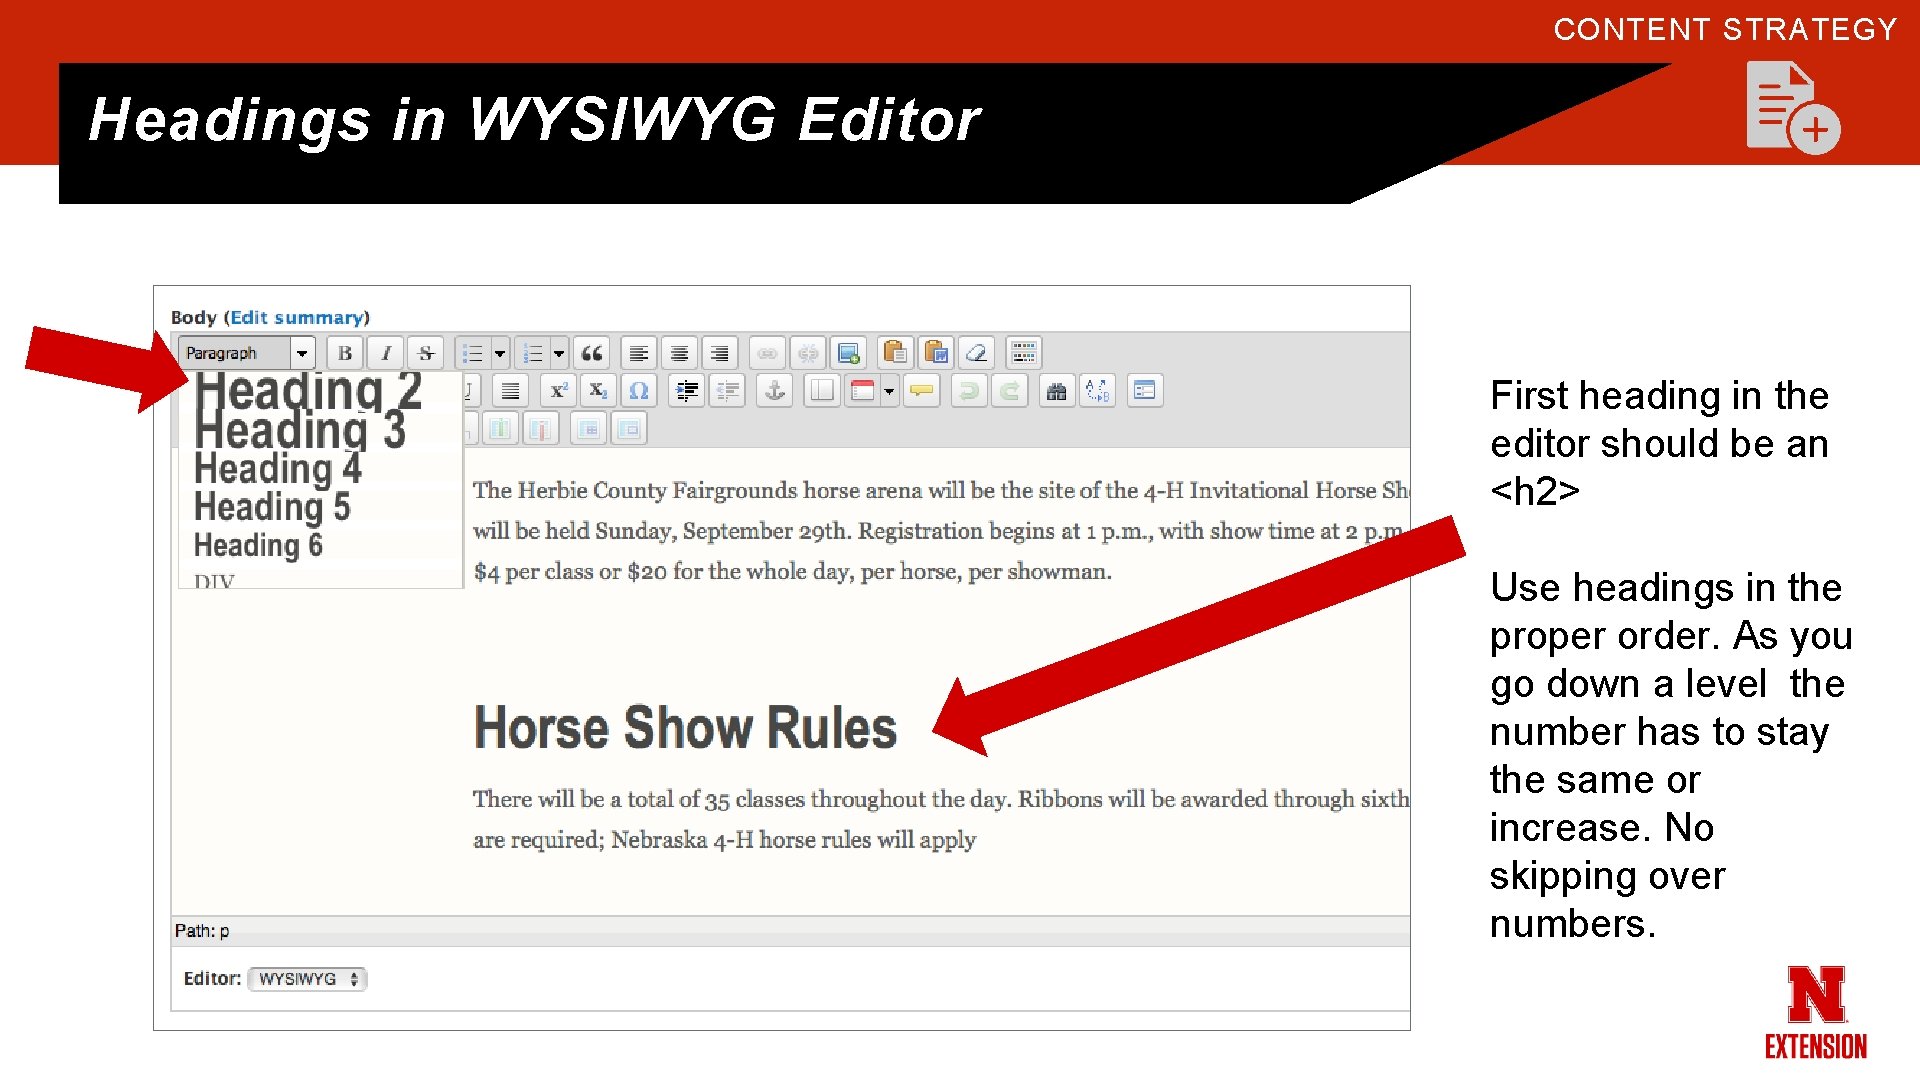This screenshot has height=1080, width=1920.
Task: Insert a special character with the omega icon
Action: 639,391
